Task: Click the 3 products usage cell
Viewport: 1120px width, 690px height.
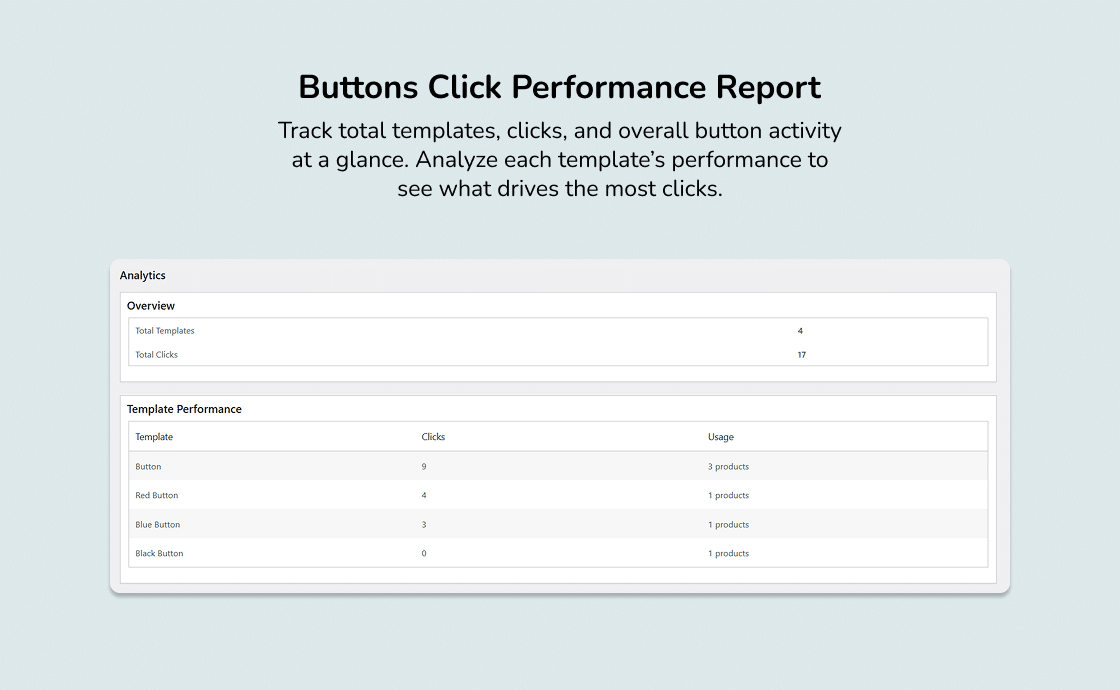Action: (x=729, y=466)
